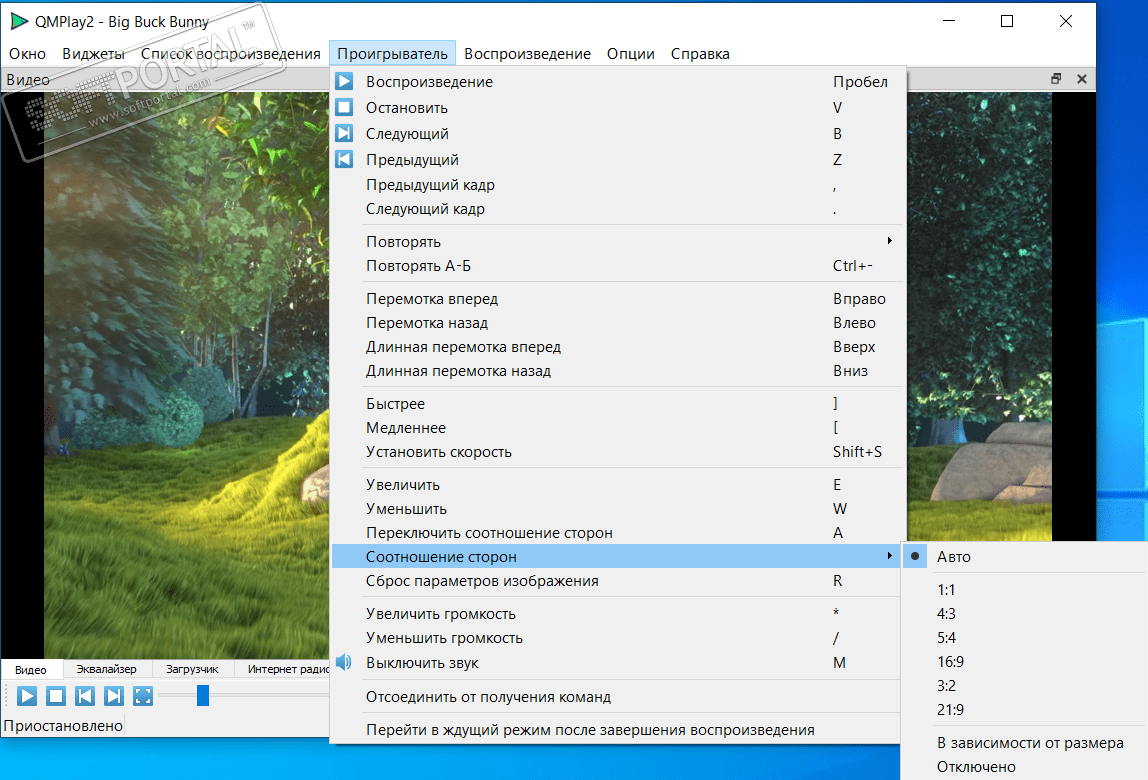1148x780 pixels.
Task: Undock the Видео panel with float icon
Action: (1056, 78)
